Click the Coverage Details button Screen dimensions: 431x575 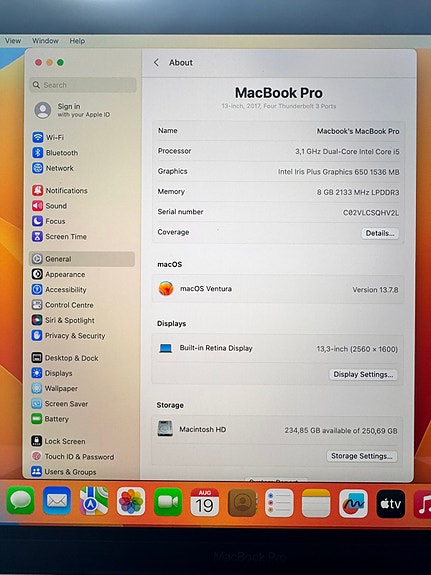tap(380, 233)
